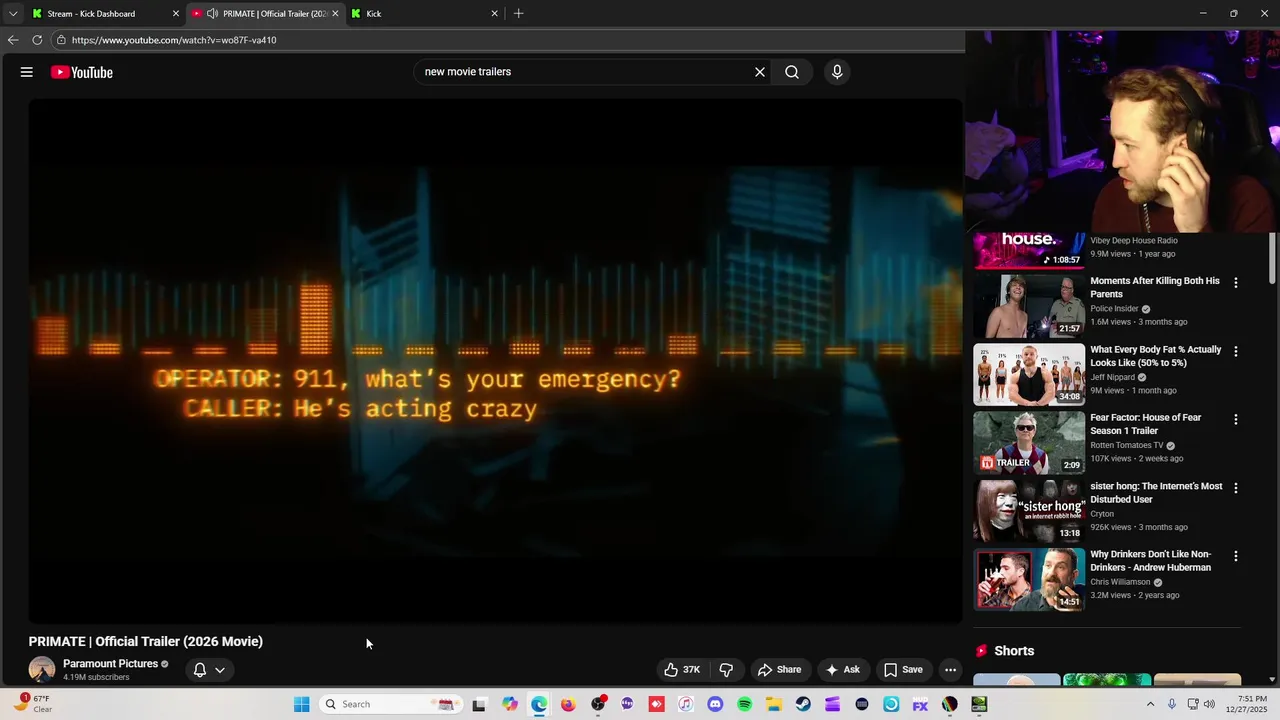Go back with the browser back arrow

click(13, 40)
